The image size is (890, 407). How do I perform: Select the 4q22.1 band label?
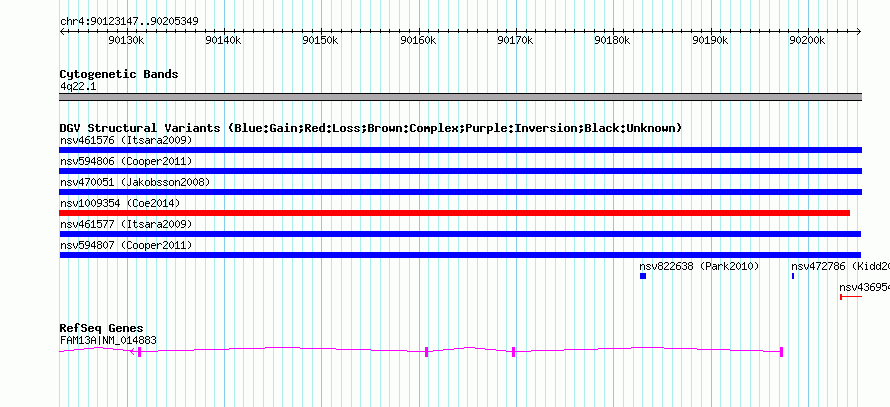pos(78,86)
